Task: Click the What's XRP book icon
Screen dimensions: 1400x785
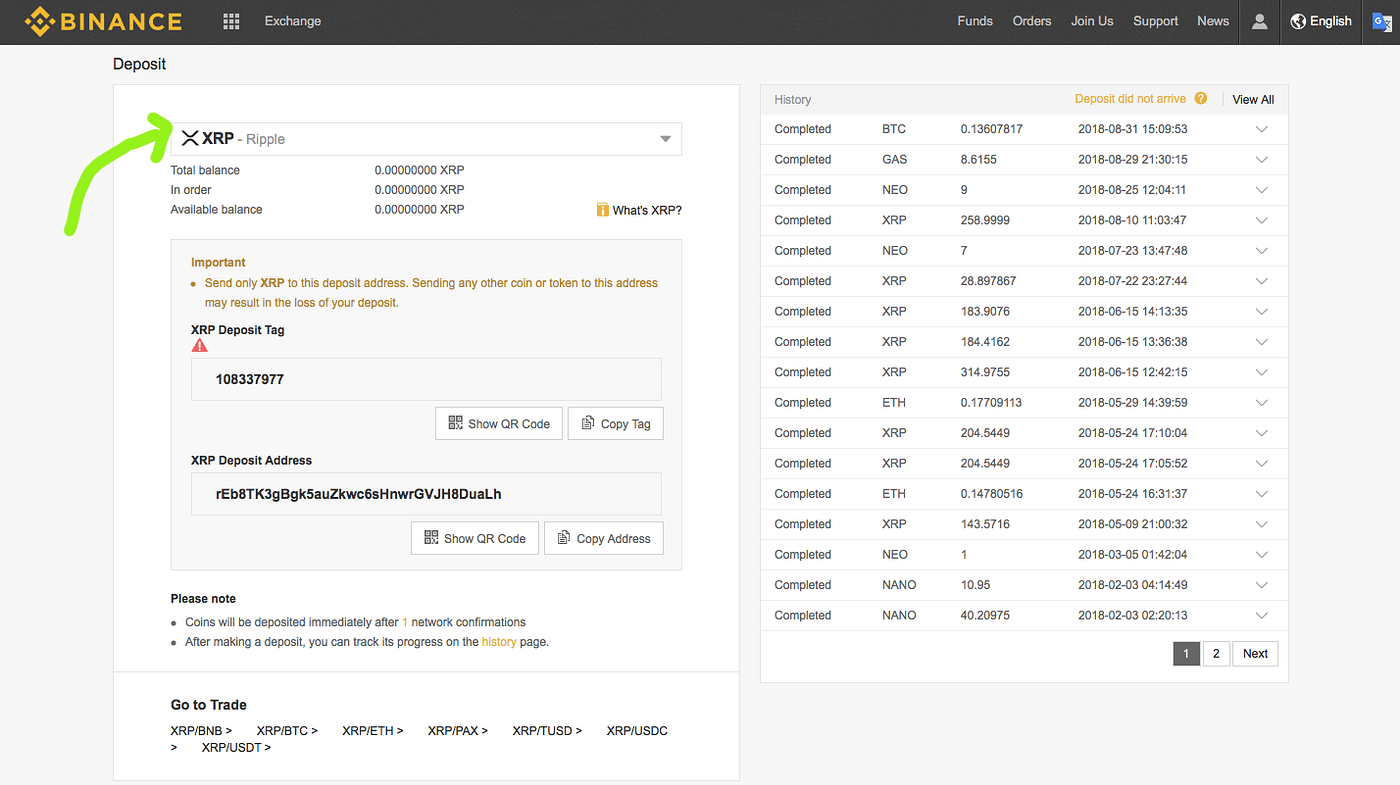Action: tap(602, 210)
